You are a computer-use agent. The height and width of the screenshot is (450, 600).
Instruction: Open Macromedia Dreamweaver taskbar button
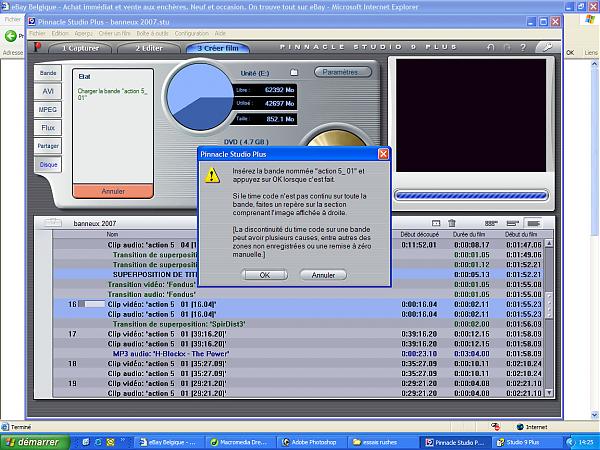(x=240, y=442)
